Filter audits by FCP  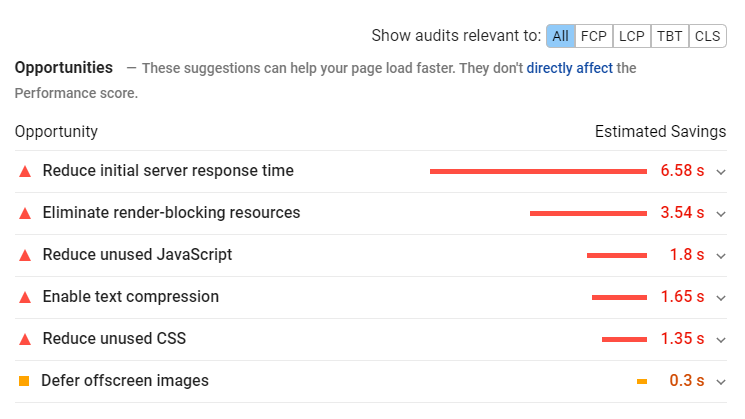(x=594, y=36)
